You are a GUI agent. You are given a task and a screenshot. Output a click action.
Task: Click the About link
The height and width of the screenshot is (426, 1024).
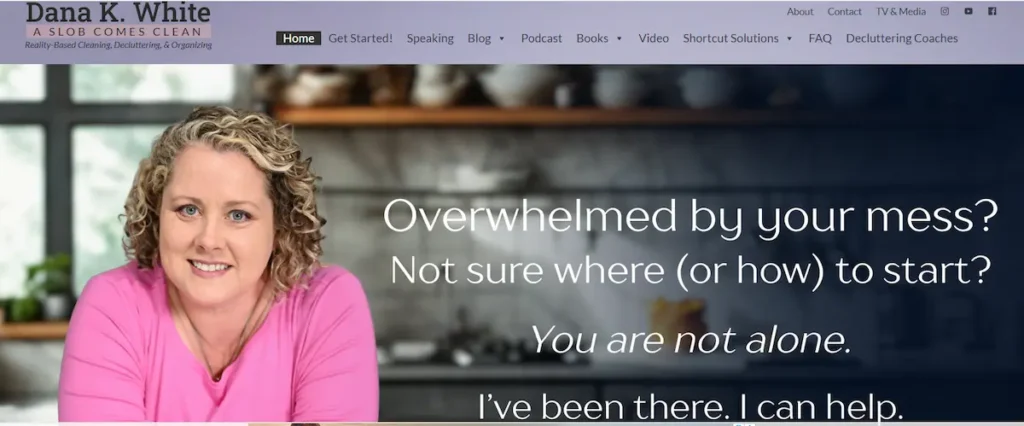pos(800,11)
